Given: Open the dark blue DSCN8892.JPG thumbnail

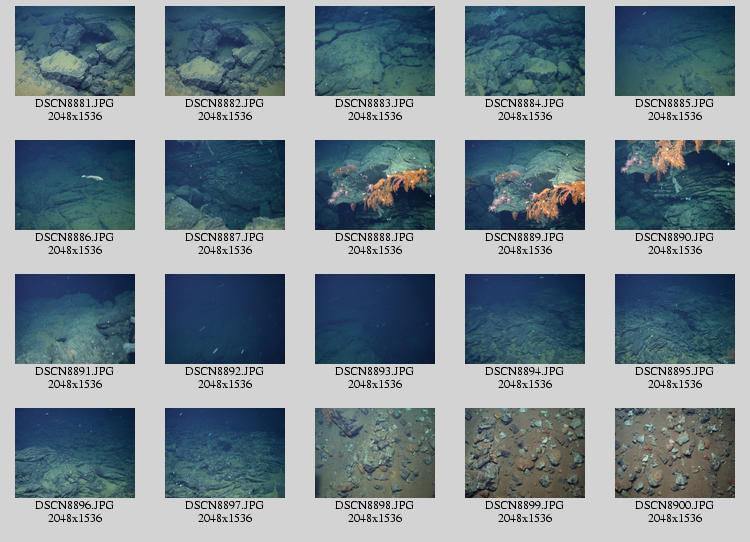Looking at the screenshot, I should 225,319.
